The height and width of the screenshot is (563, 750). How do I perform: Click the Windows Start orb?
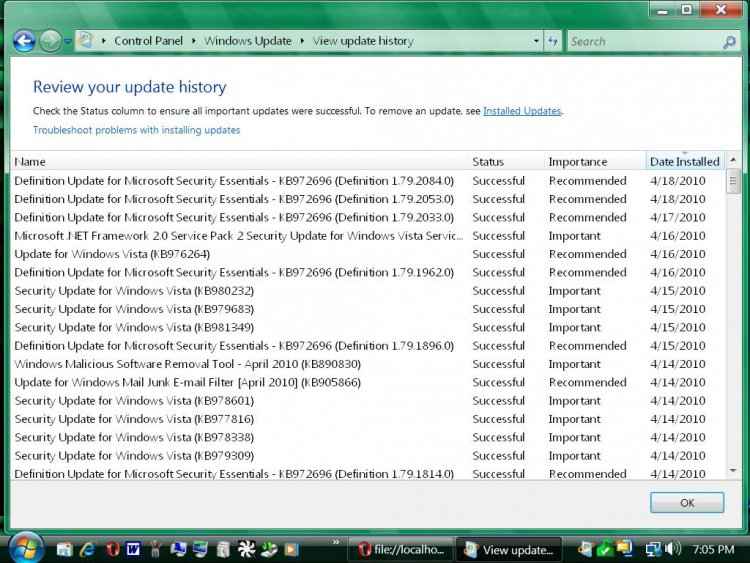pos(26,548)
